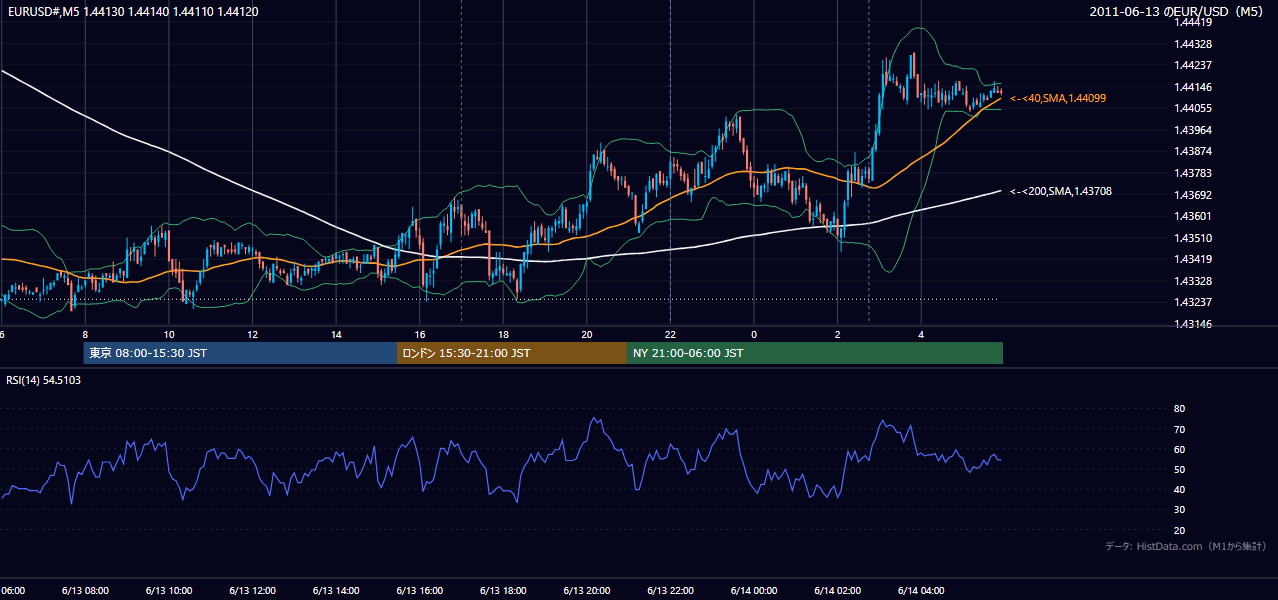1278x600 pixels.
Task: Click bottom time label 6/14 02:00
Action: 837,590
